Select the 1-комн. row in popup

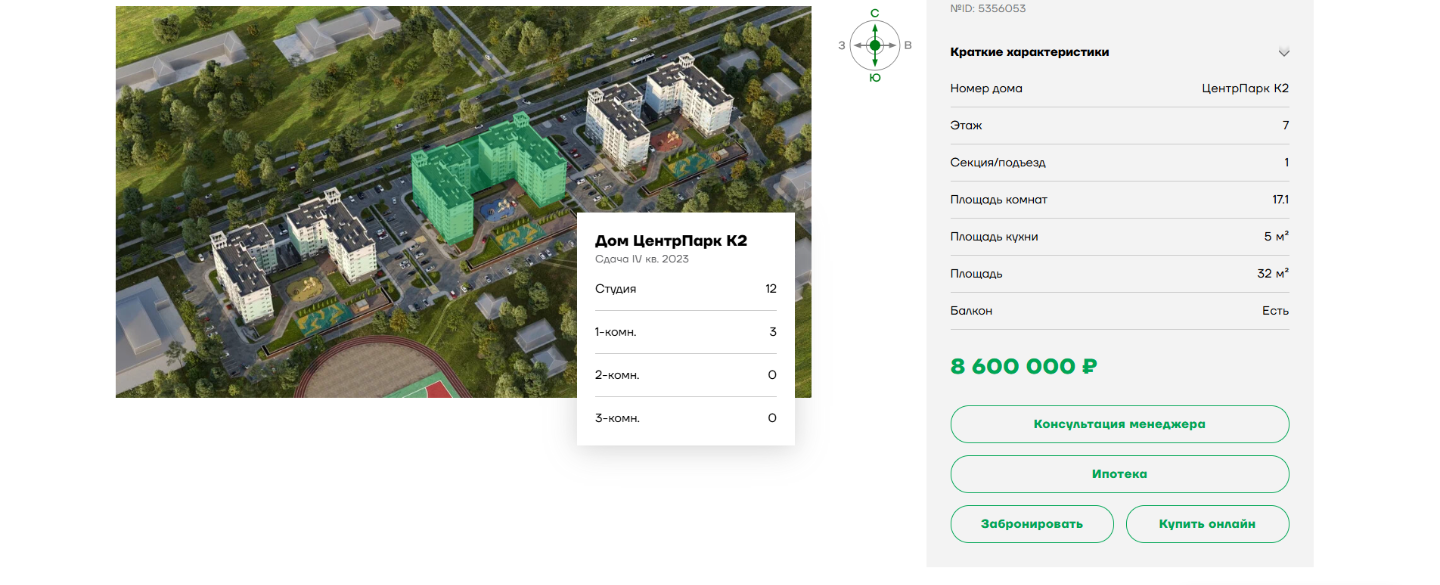tap(685, 332)
